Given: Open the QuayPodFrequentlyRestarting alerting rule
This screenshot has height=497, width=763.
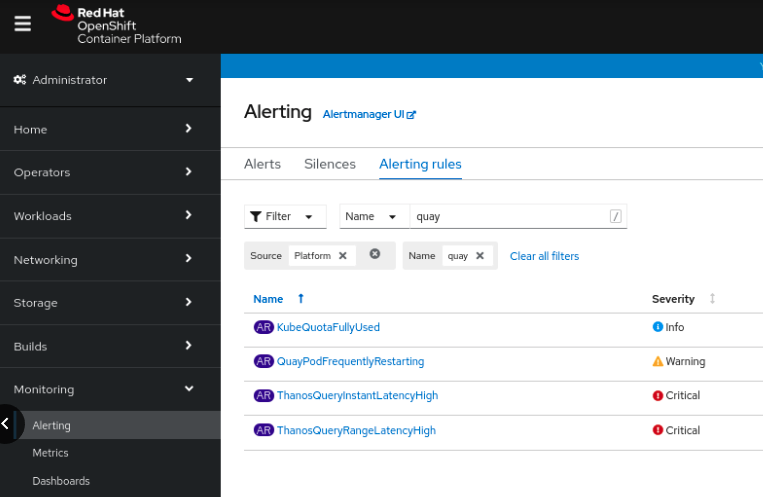Looking at the screenshot, I should click(350, 361).
